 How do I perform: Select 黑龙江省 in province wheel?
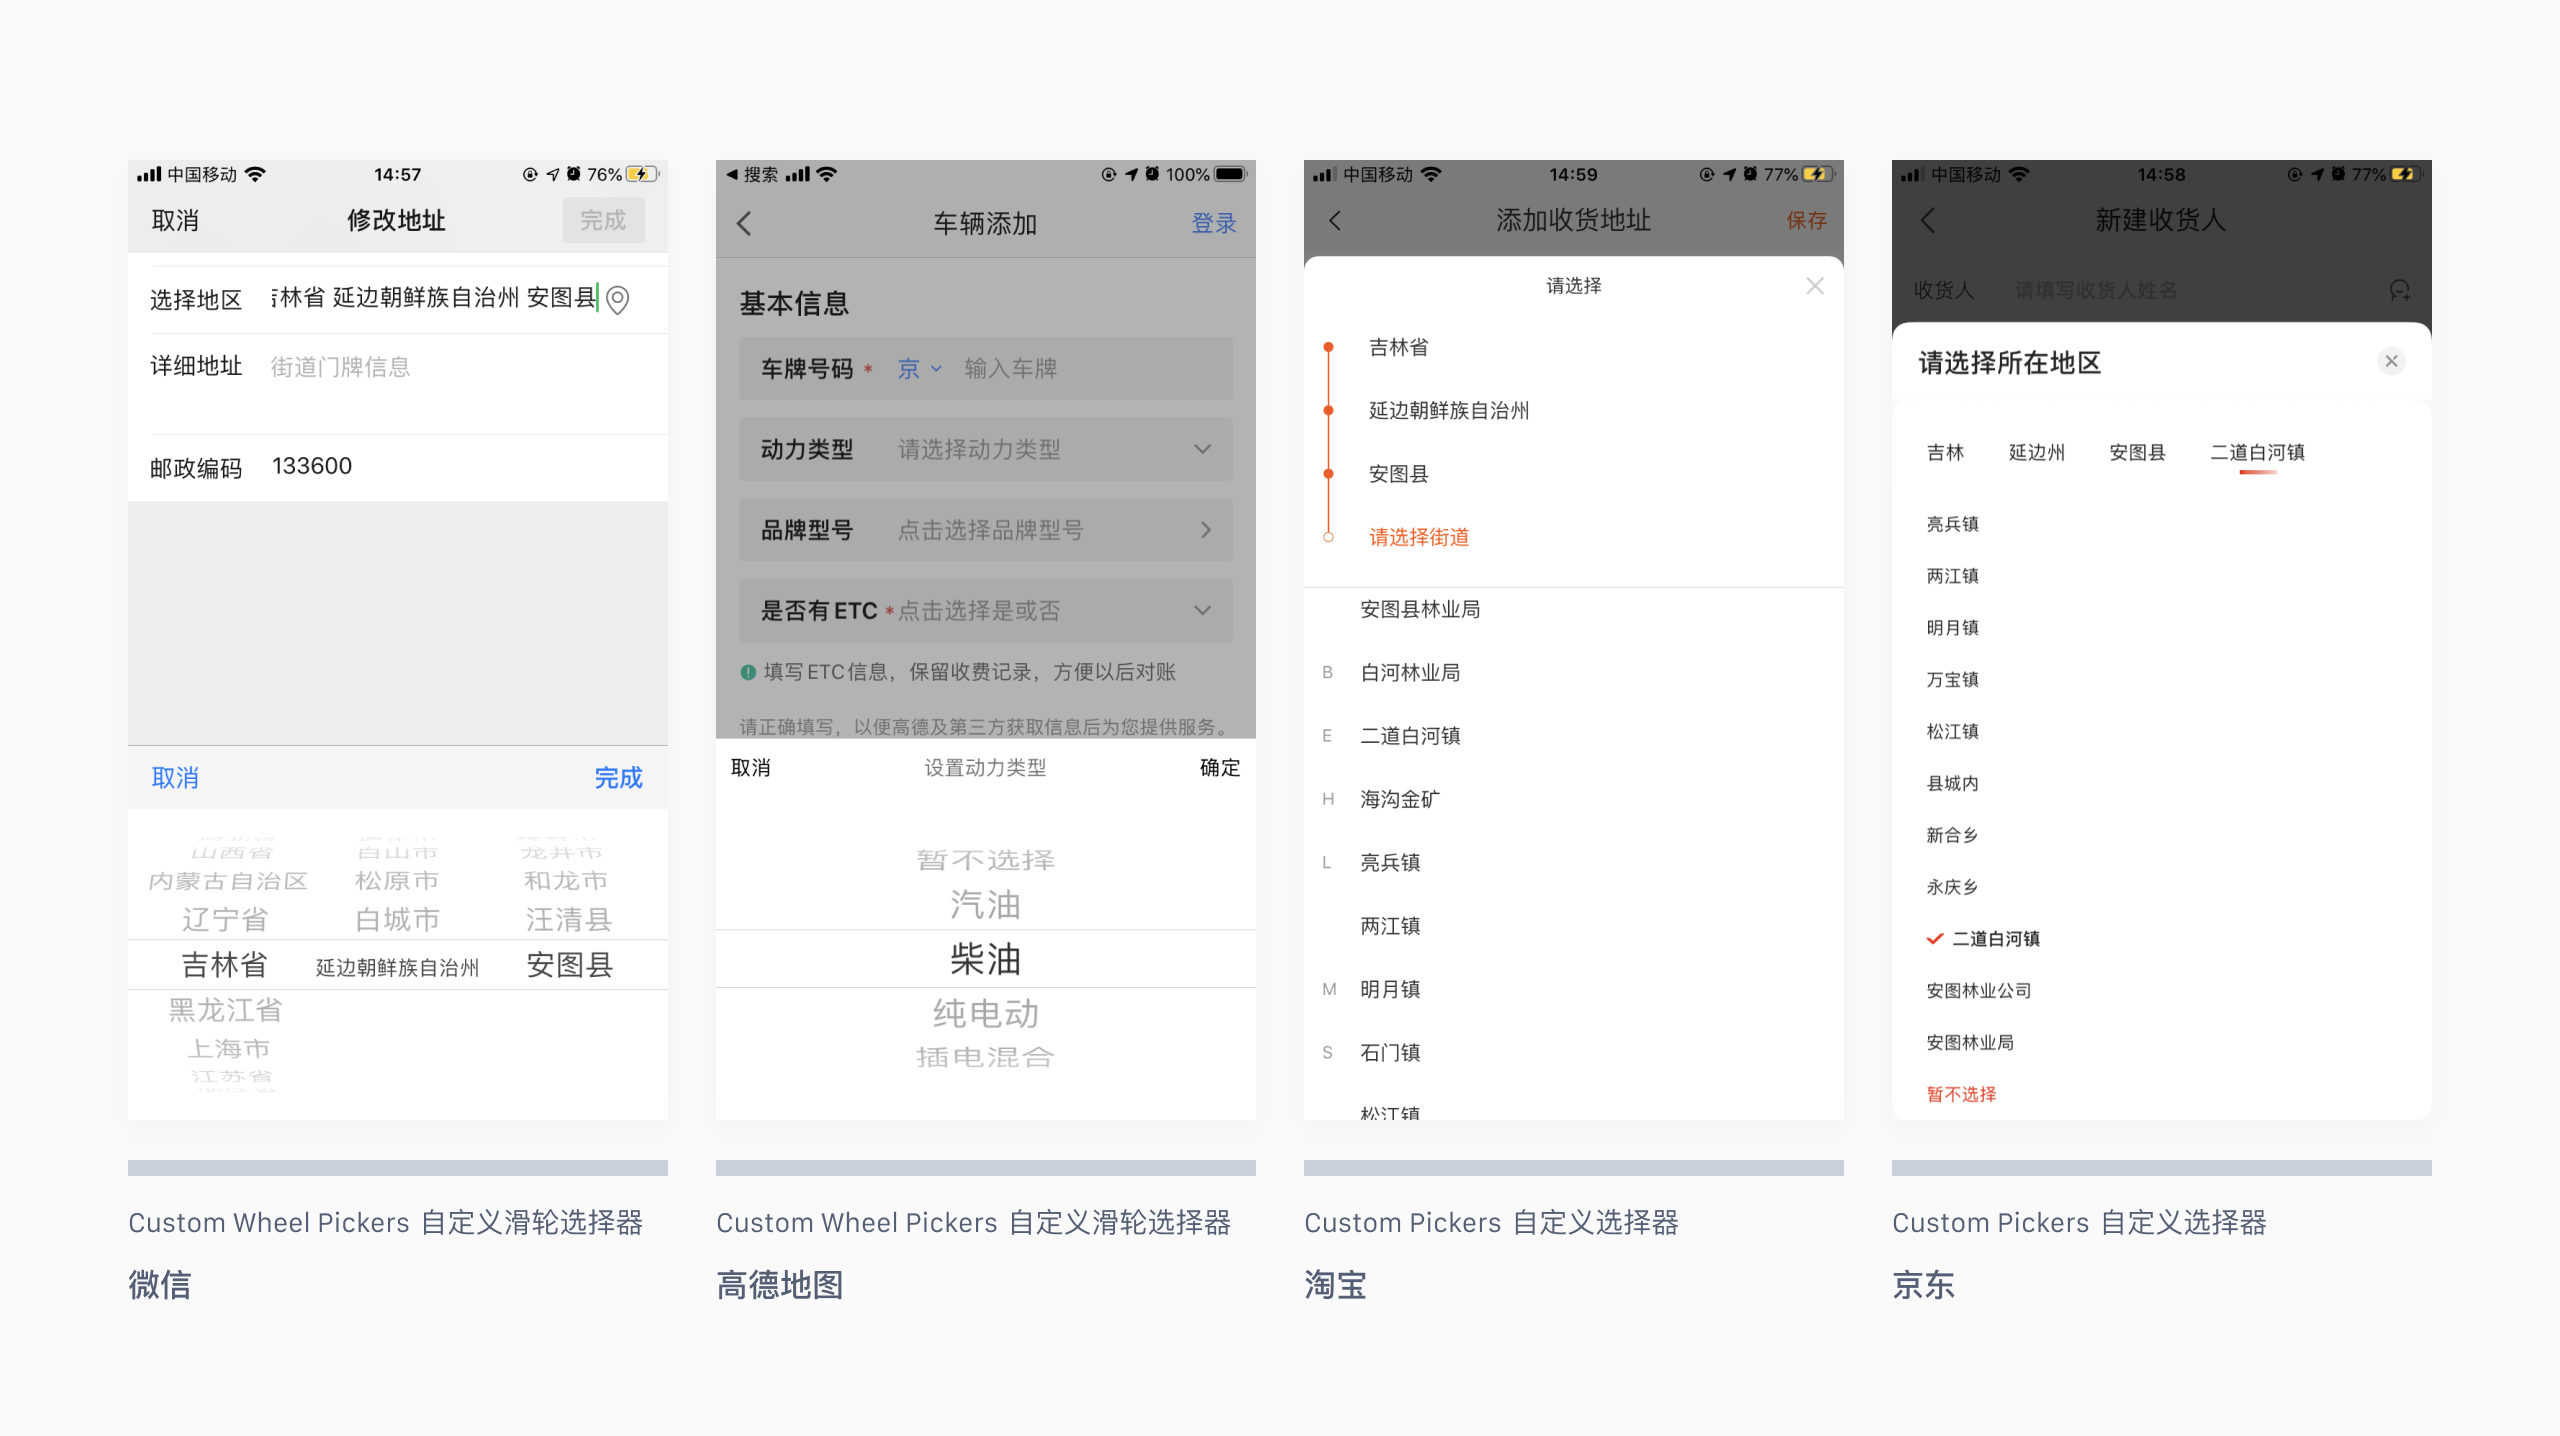pyautogui.click(x=225, y=1010)
